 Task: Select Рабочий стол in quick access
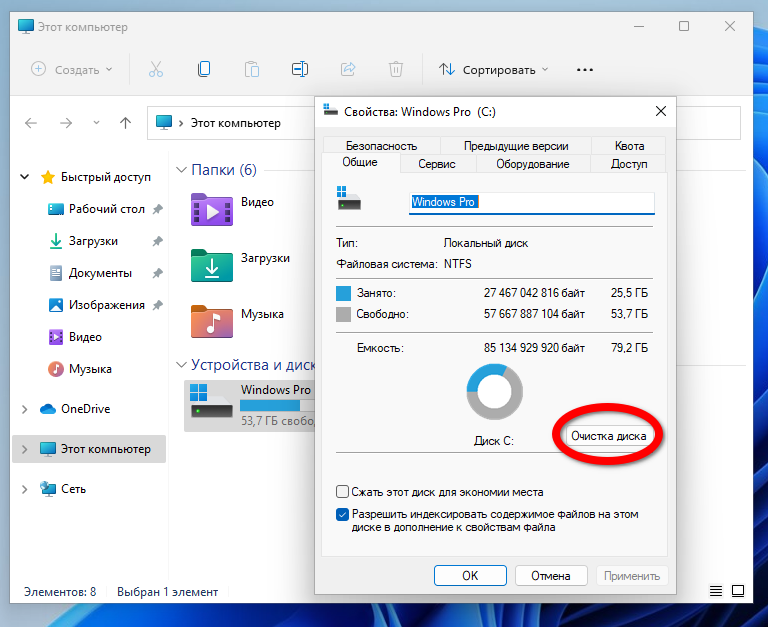click(x=107, y=209)
